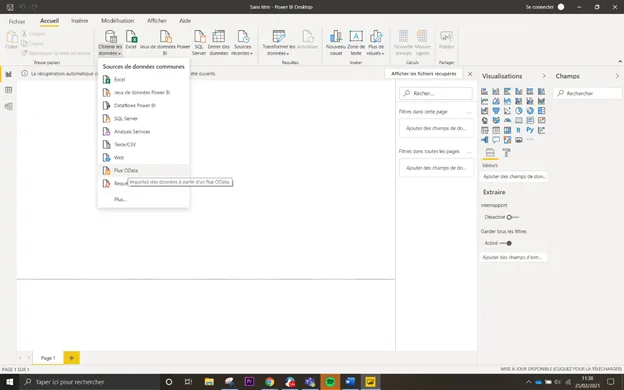624x390 pixels.
Task: Click Se connecter in the title bar
Action: pos(539,7)
